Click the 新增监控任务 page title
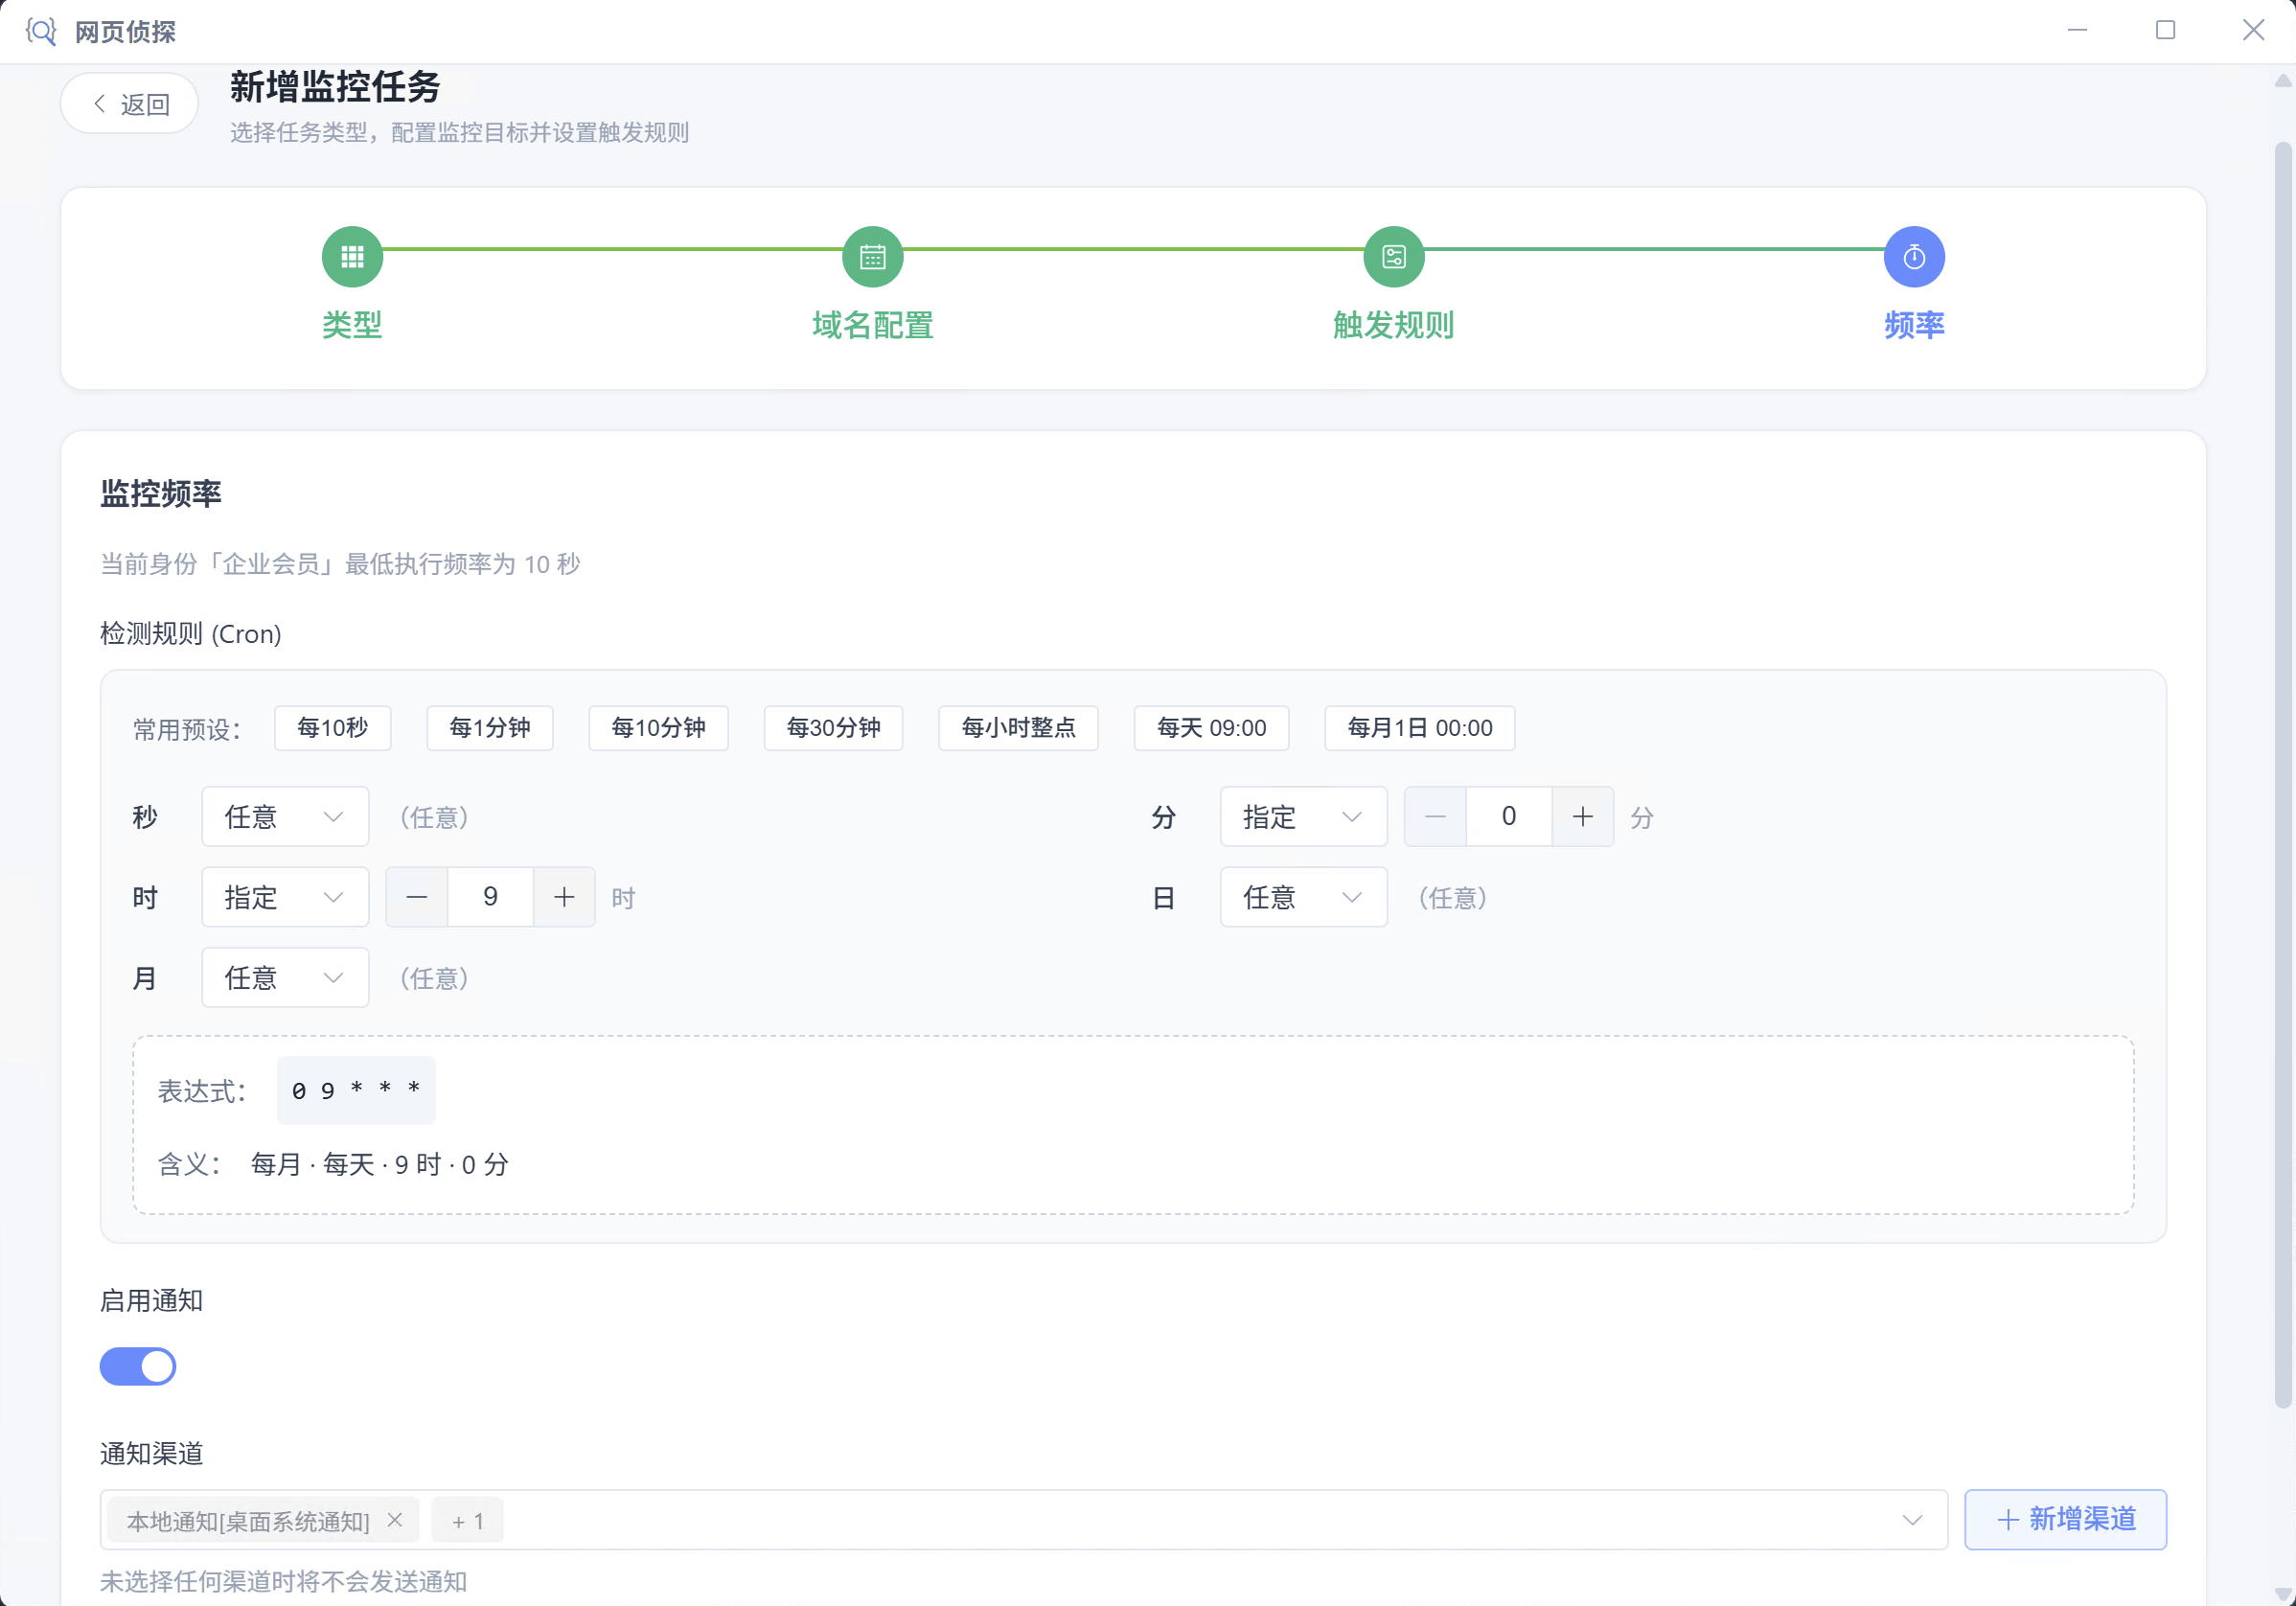This screenshot has height=1606, width=2296. click(335, 87)
